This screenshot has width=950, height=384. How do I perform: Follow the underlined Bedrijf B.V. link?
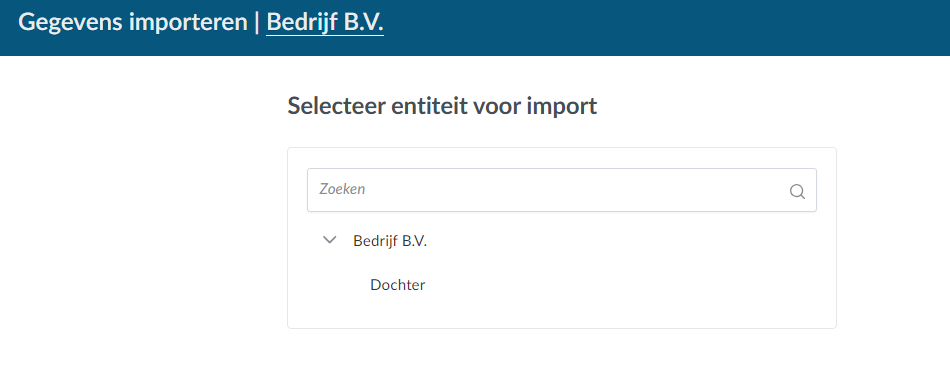[325, 22]
